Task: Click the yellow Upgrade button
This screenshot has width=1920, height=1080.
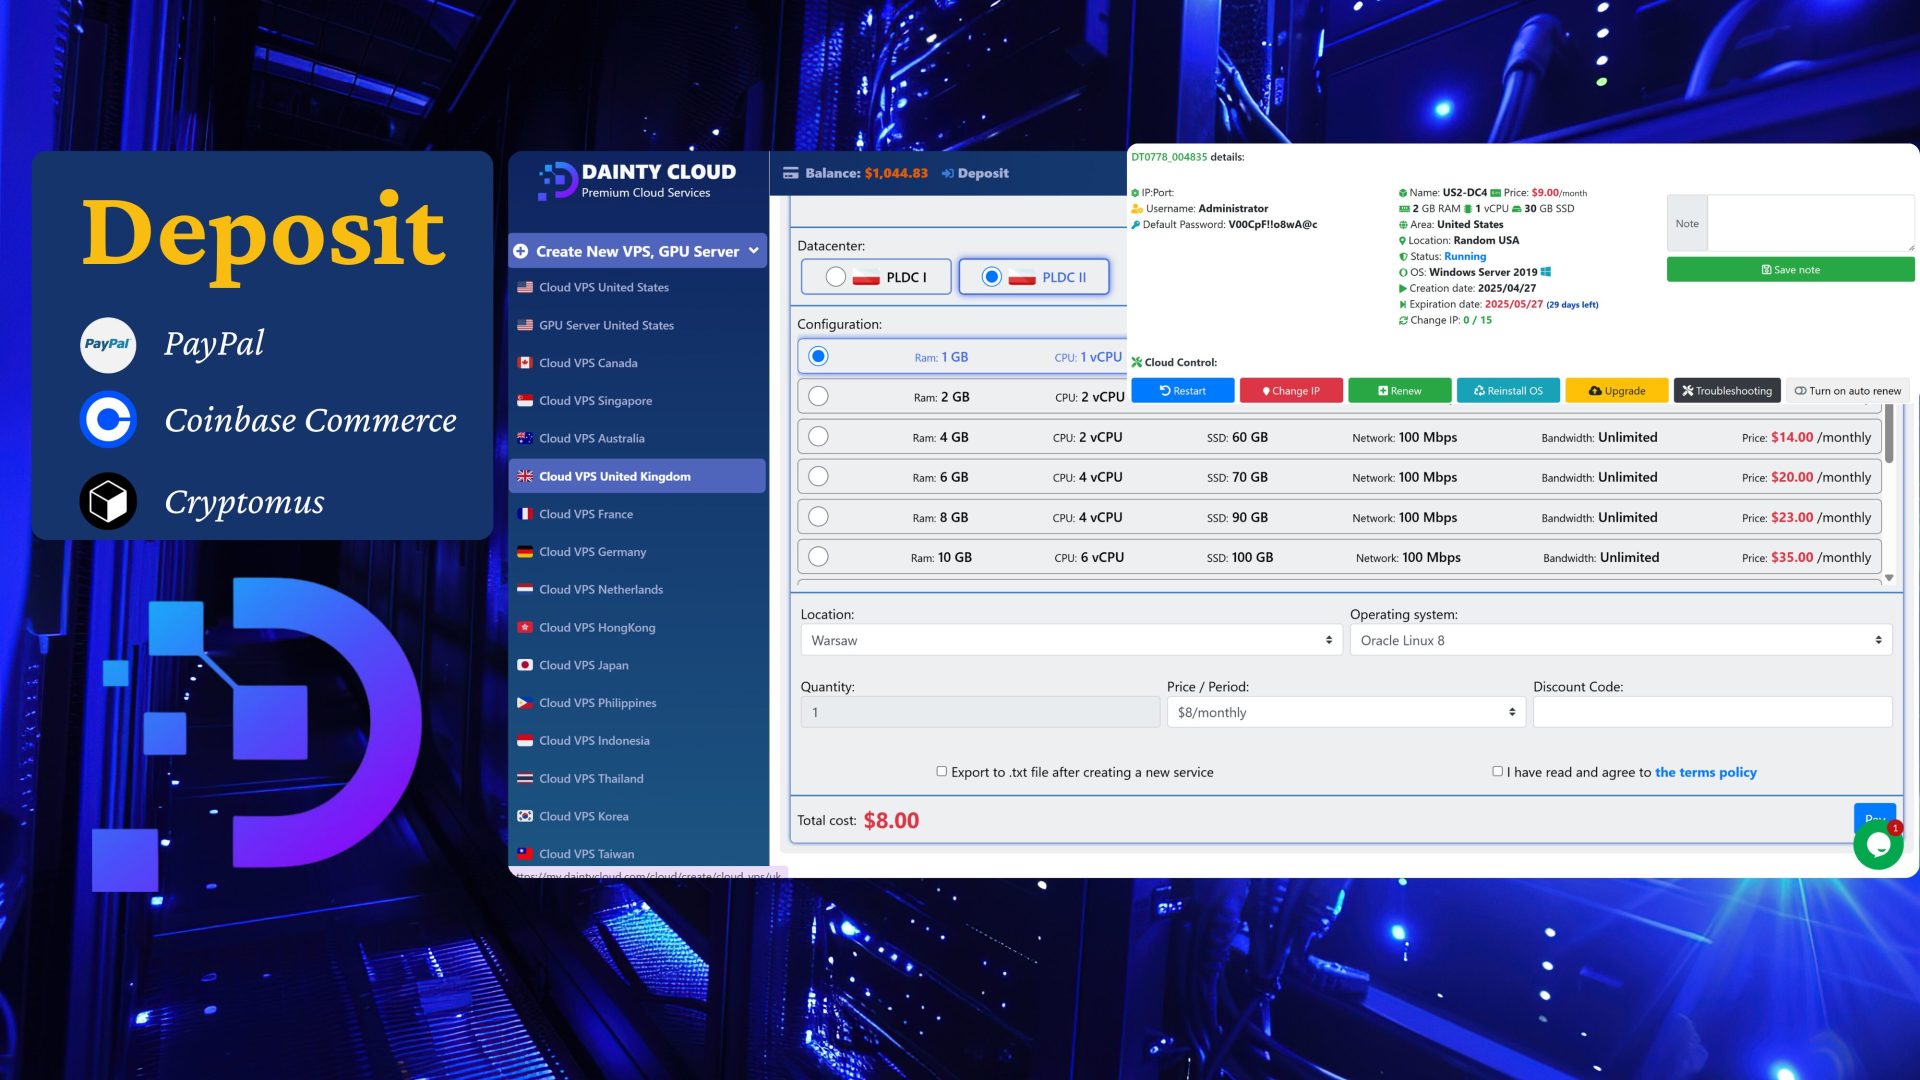Action: (x=1616, y=391)
